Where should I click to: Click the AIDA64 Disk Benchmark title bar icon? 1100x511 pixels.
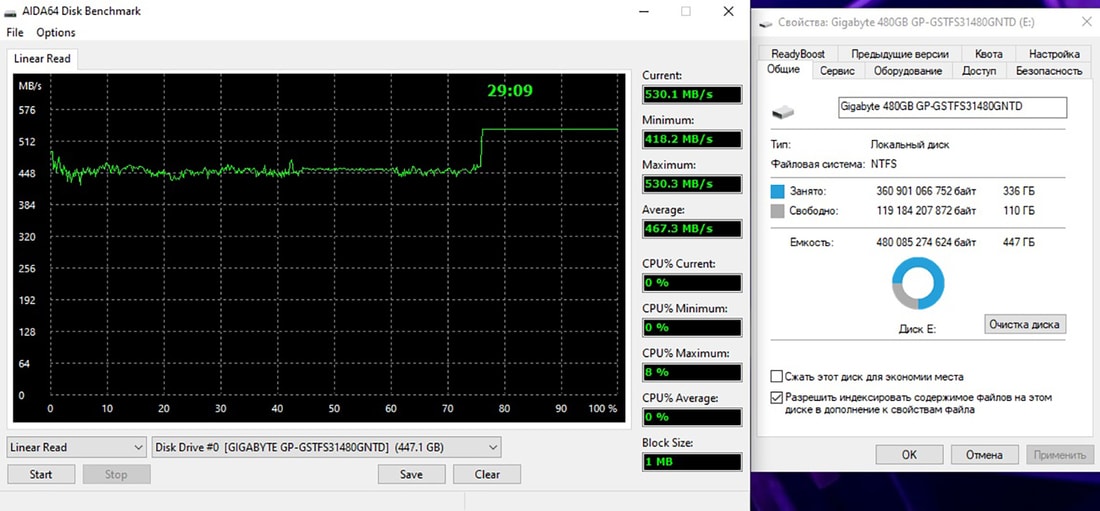(x=12, y=11)
